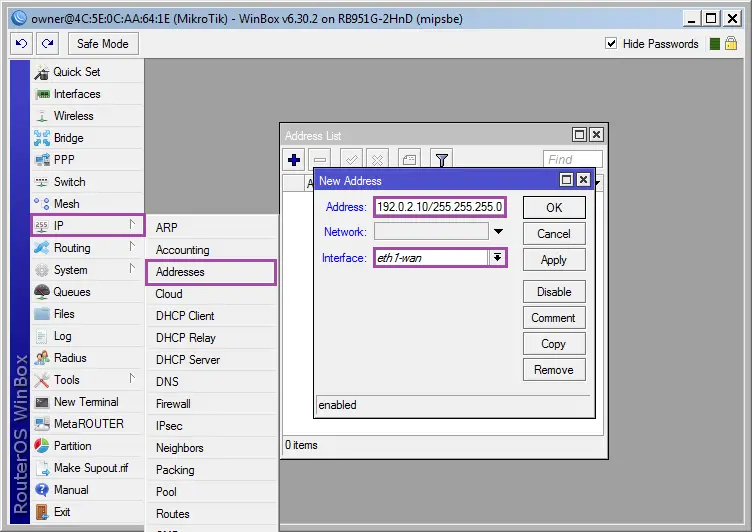Click the minus remove icon
This screenshot has width=752, height=532.
click(320, 159)
